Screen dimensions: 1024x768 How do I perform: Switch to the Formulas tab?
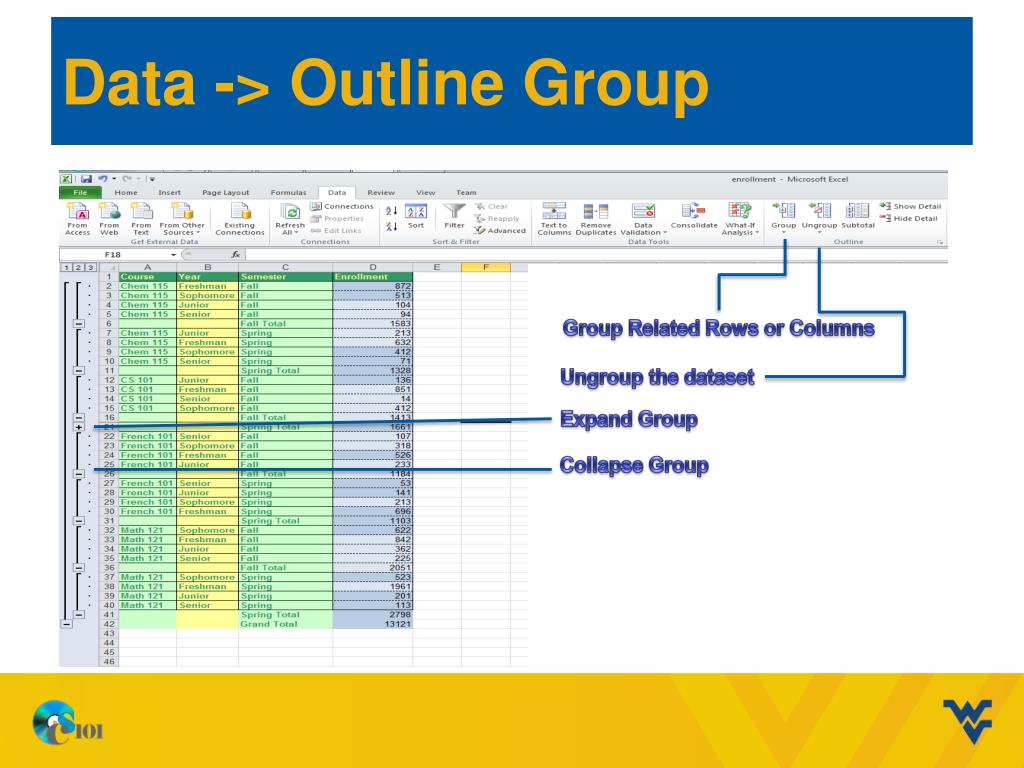tap(289, 193)
